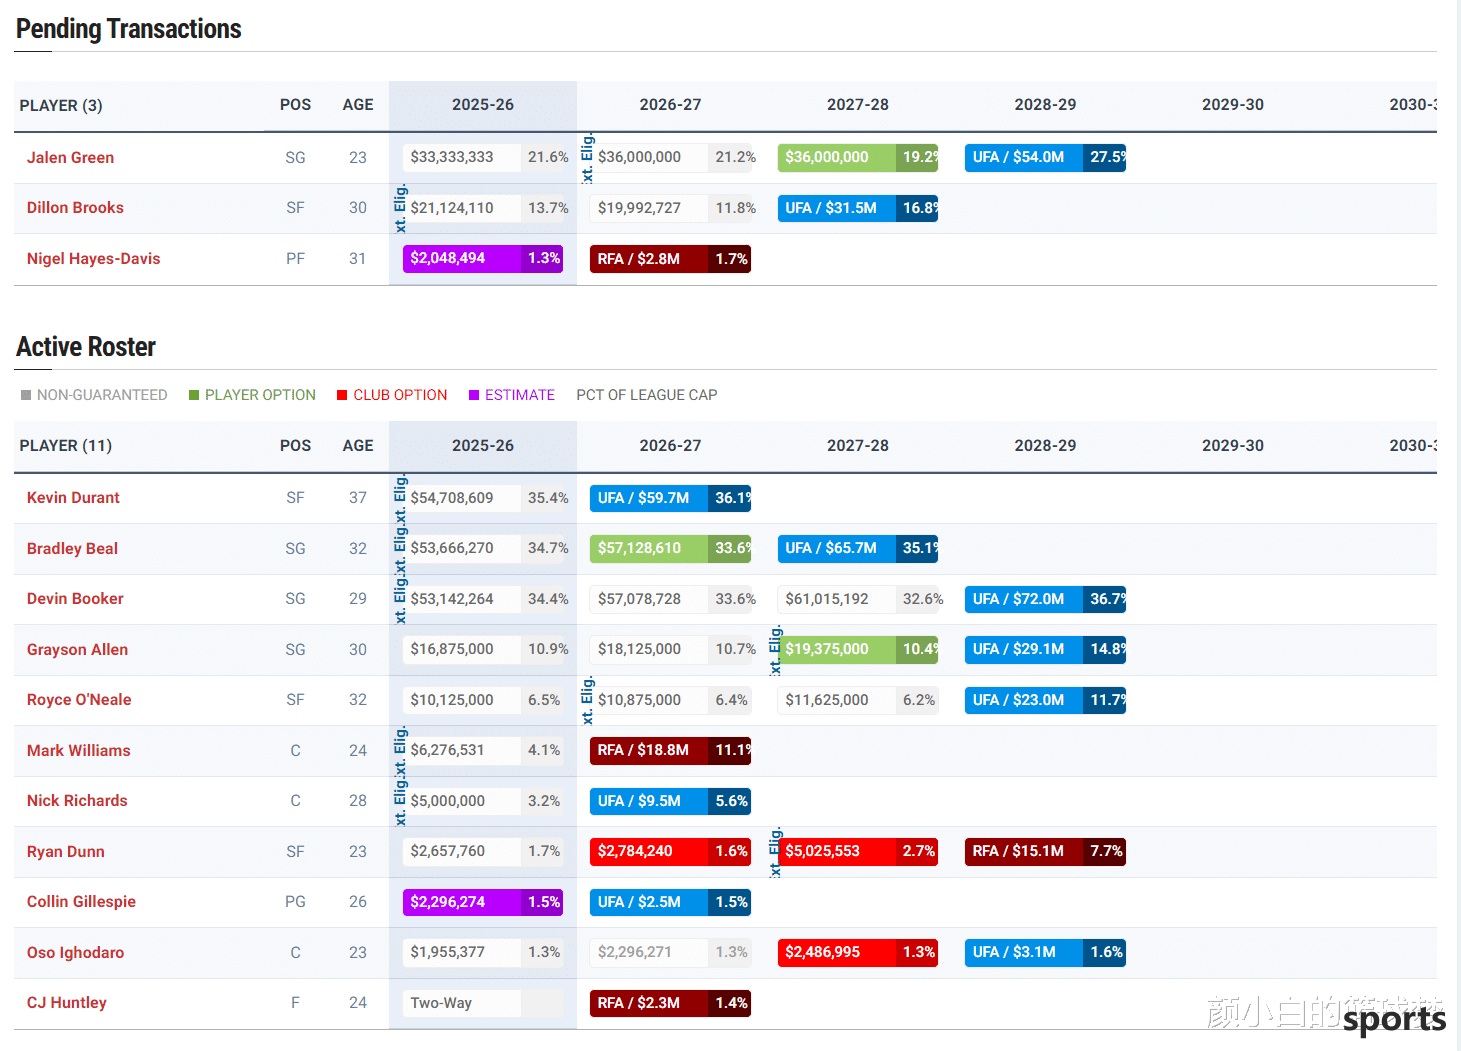The width and height of the screenshot is (1461, 1051).
Task: Click the green Player Option legend swatch
Action: 194,395
